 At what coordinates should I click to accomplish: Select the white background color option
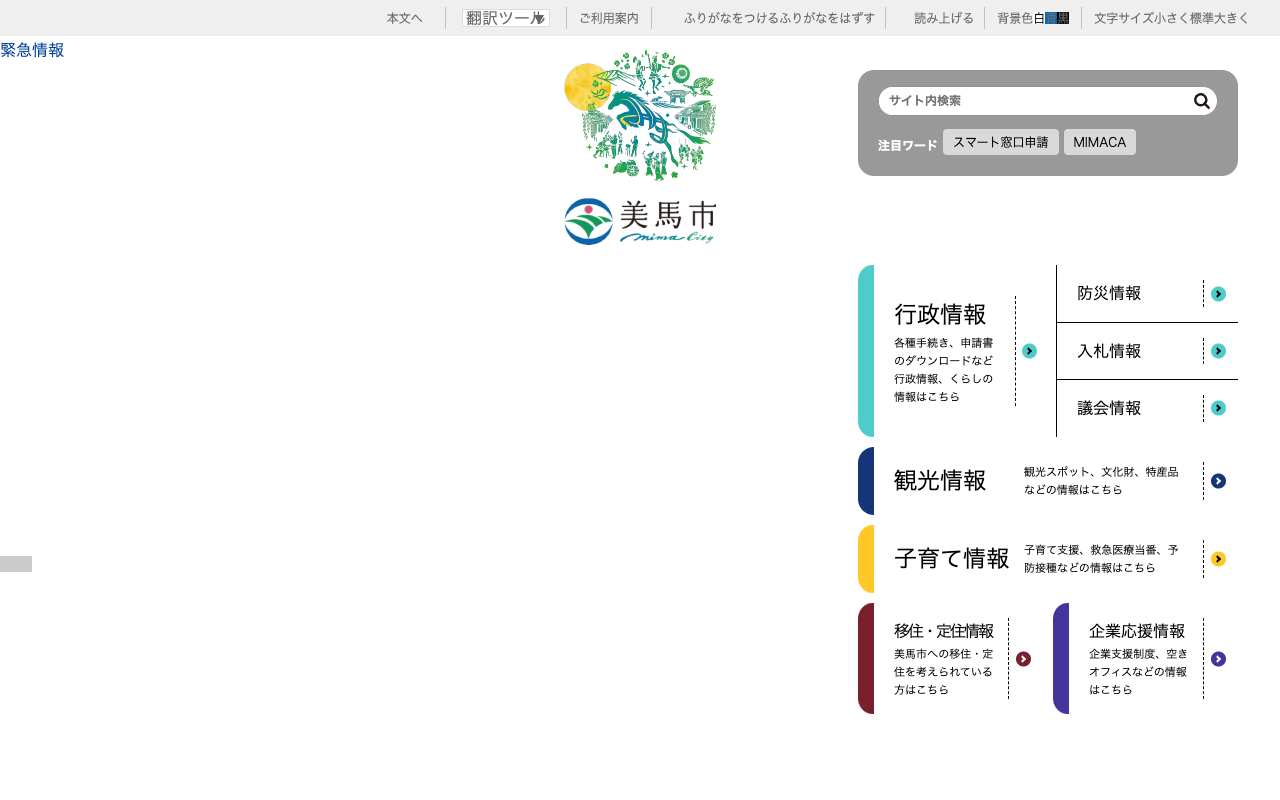point(1039,18)
